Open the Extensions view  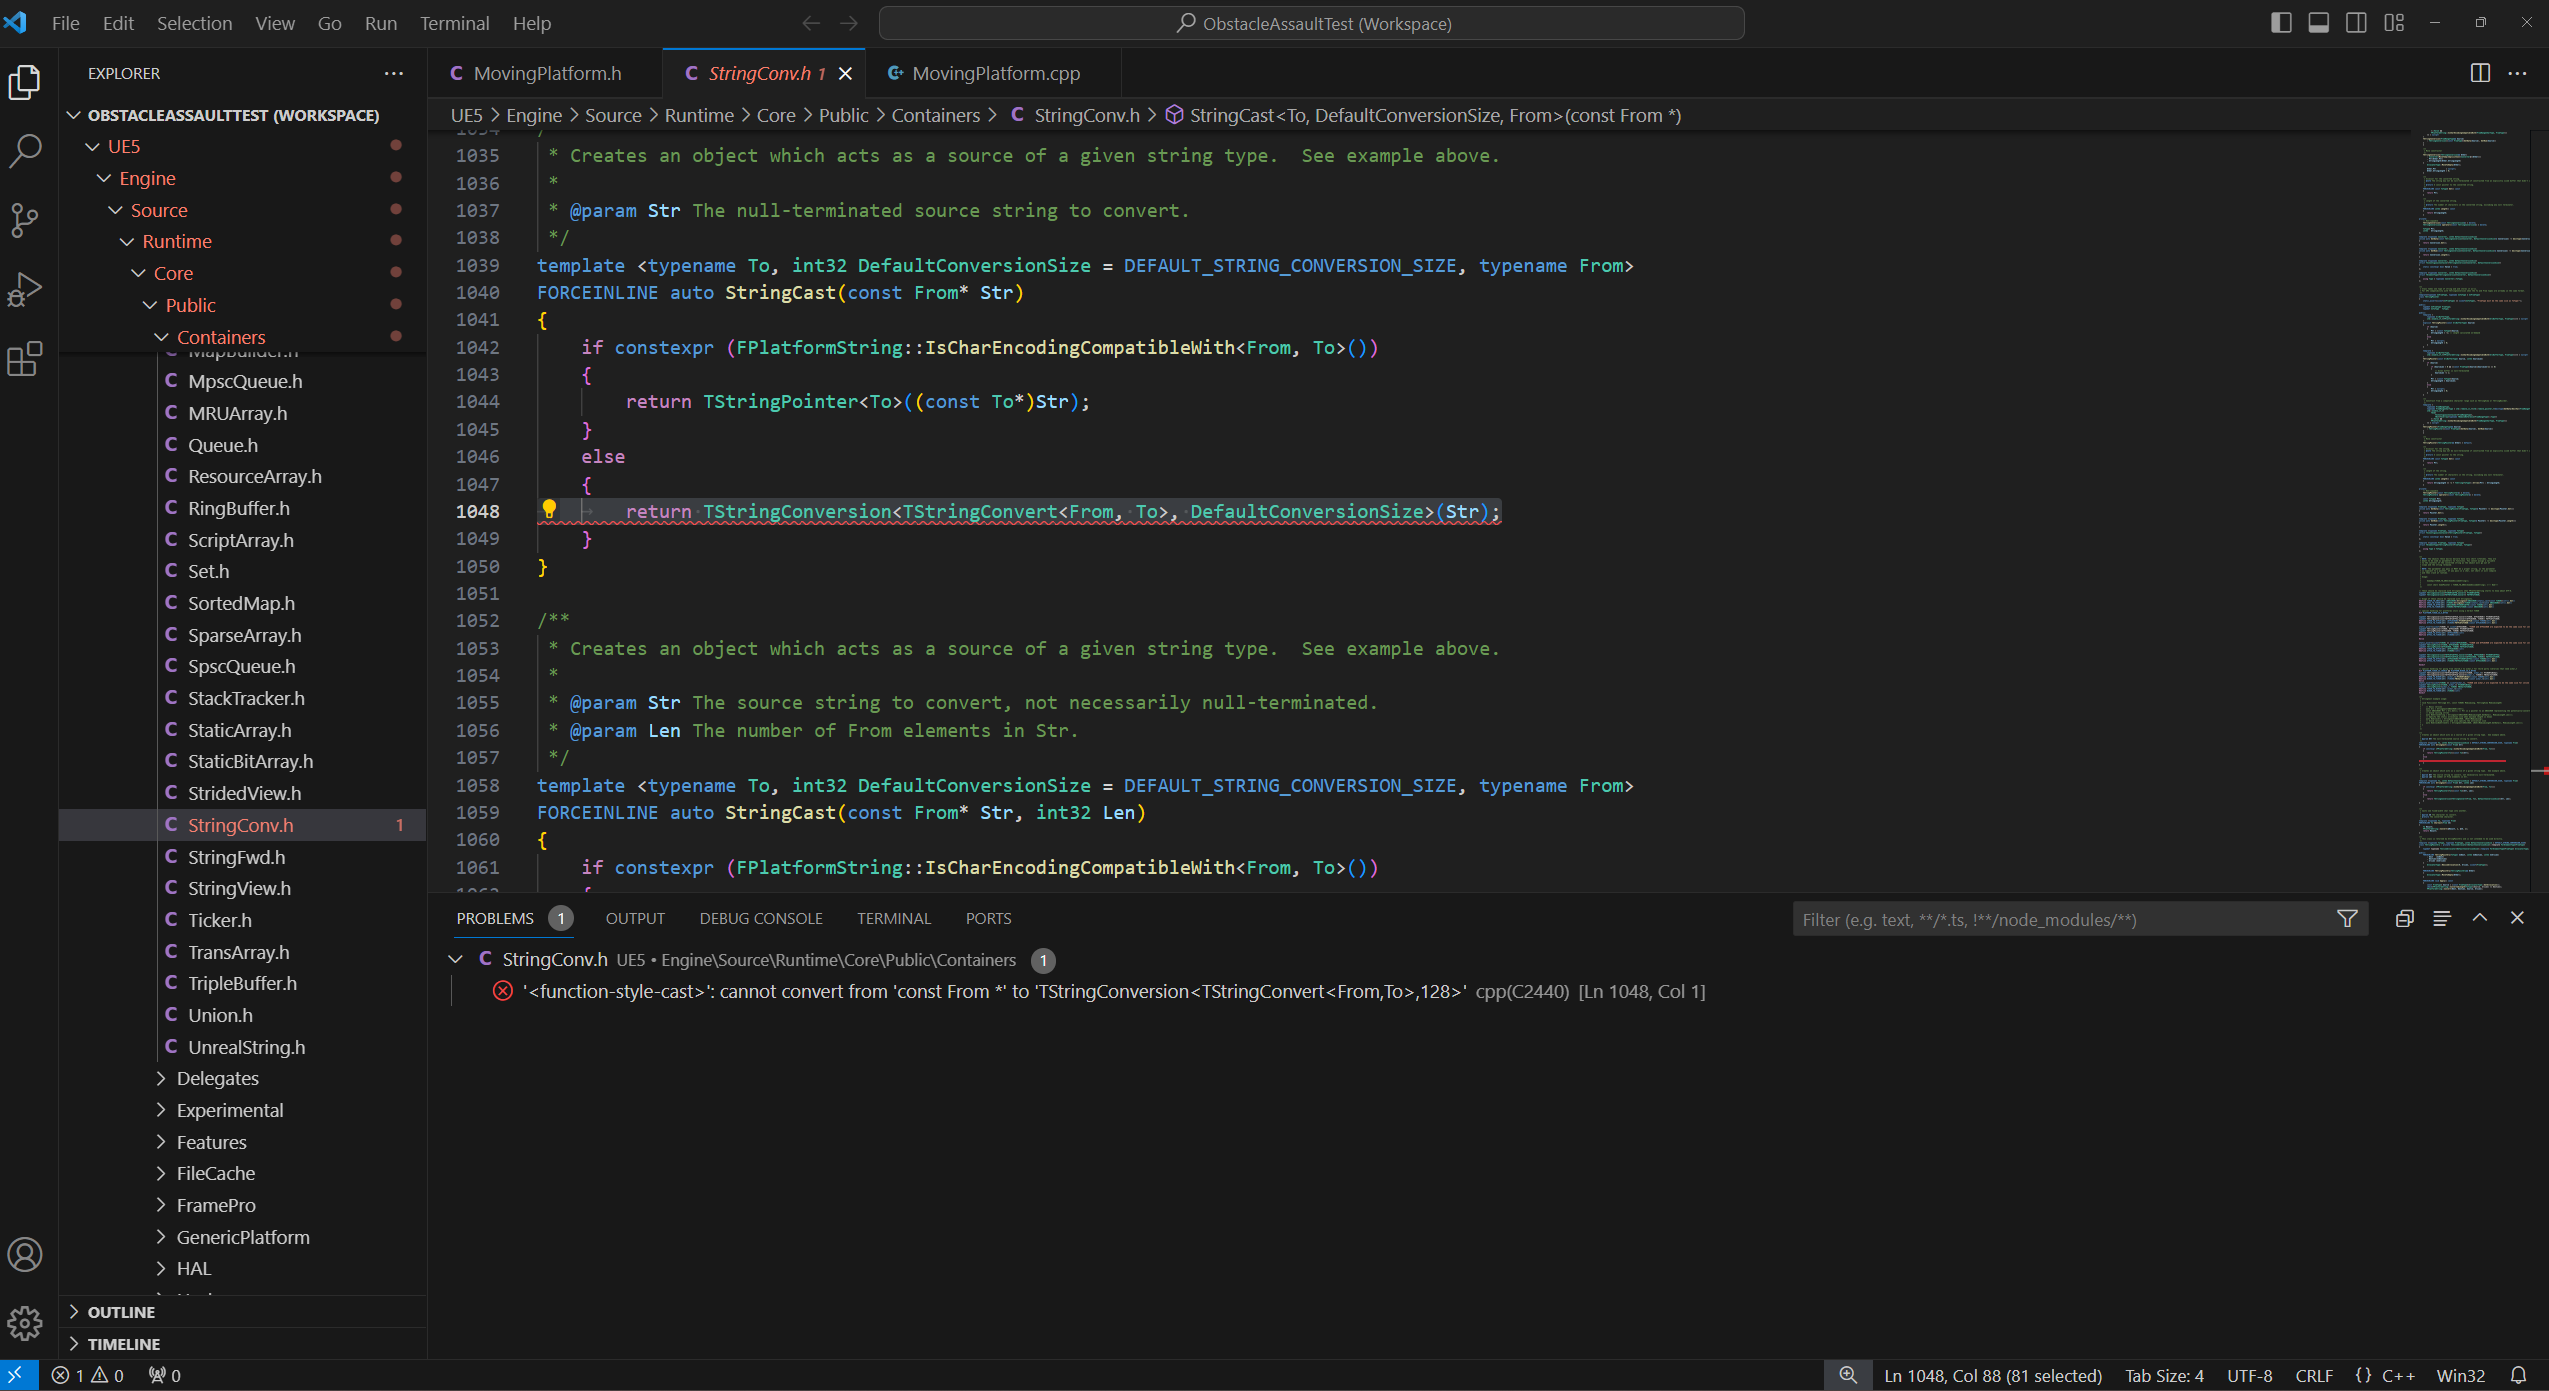25,359
